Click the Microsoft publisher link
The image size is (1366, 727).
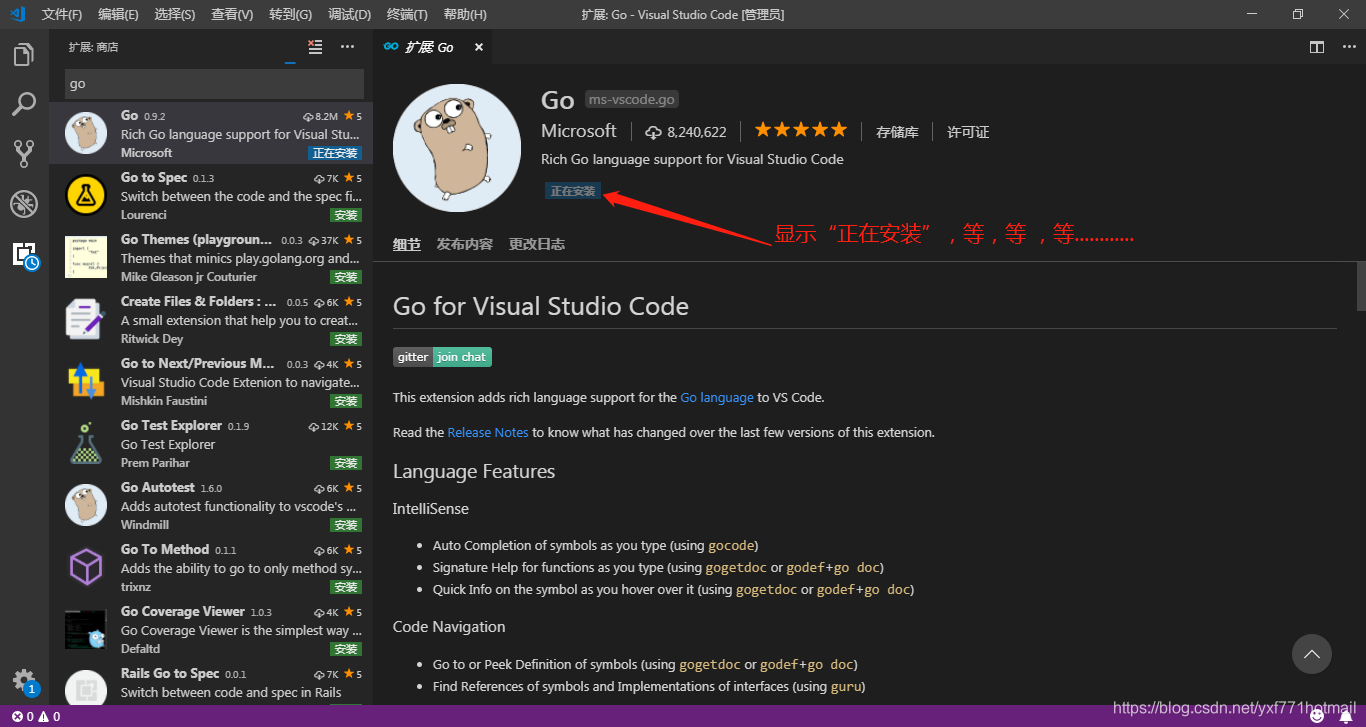579,131
